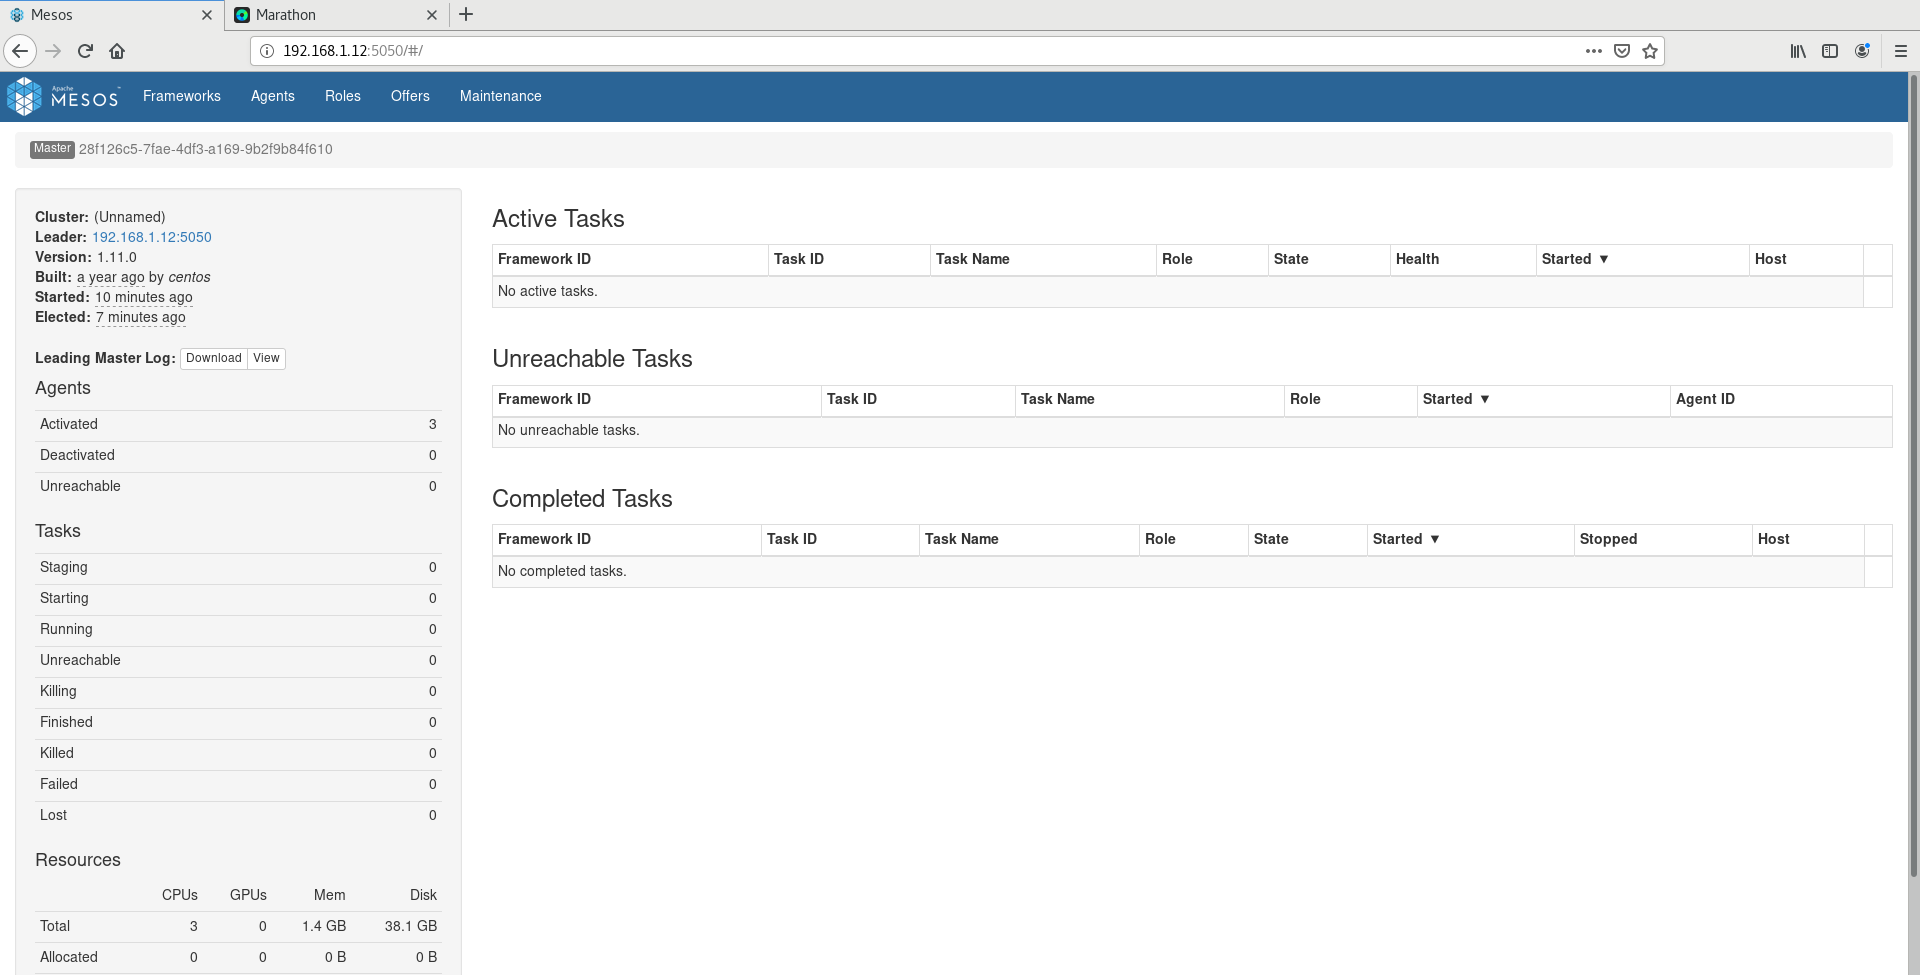Save page to Pocket
This screenshot has height=975, width=1920.
[1622, 51]
